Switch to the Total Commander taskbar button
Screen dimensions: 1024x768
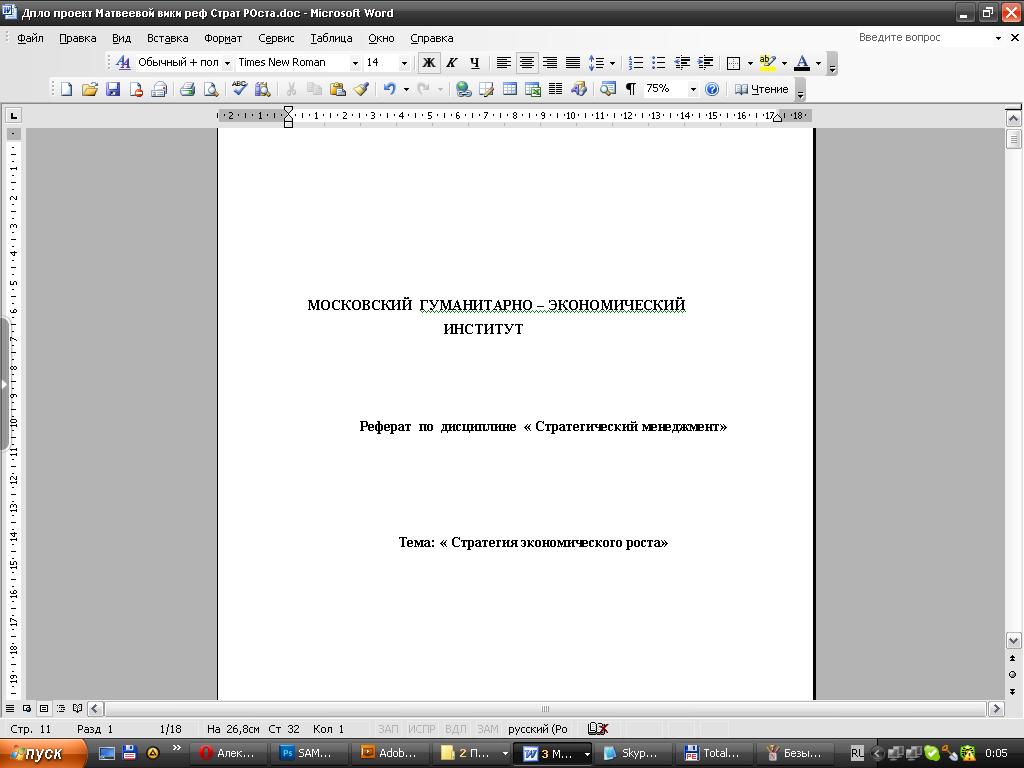pyautogui.click(x=713, y=753)
